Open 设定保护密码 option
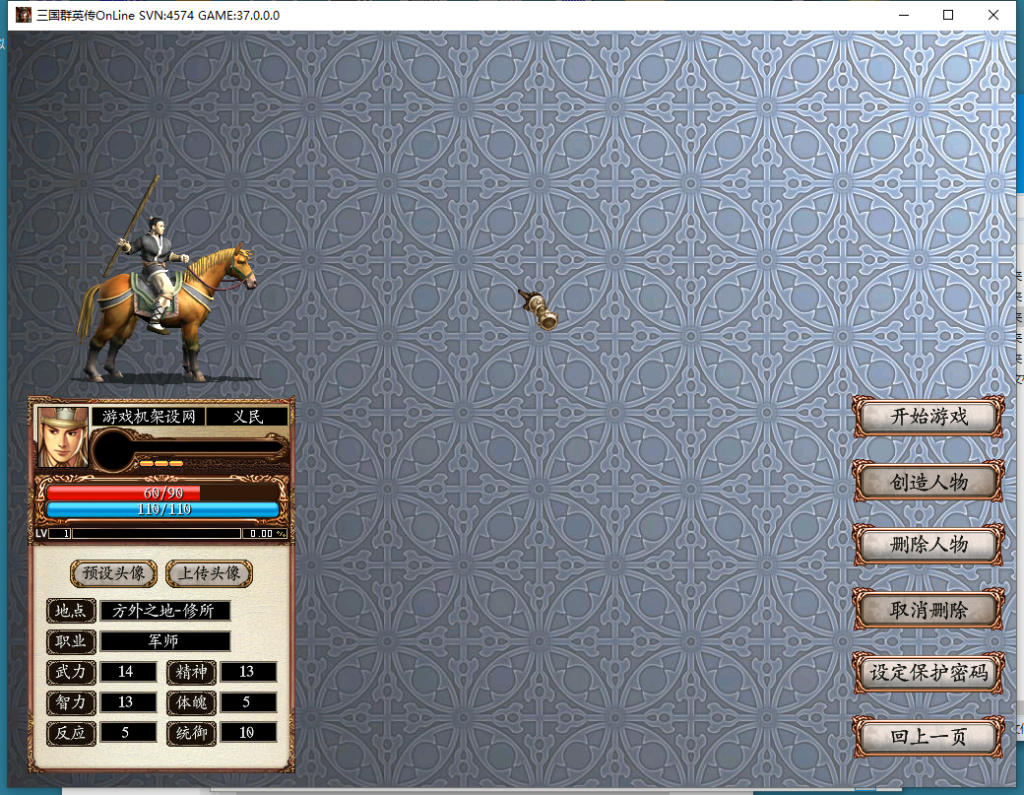The width and height of the screenshot is (1024, 795). click(928, 672)
